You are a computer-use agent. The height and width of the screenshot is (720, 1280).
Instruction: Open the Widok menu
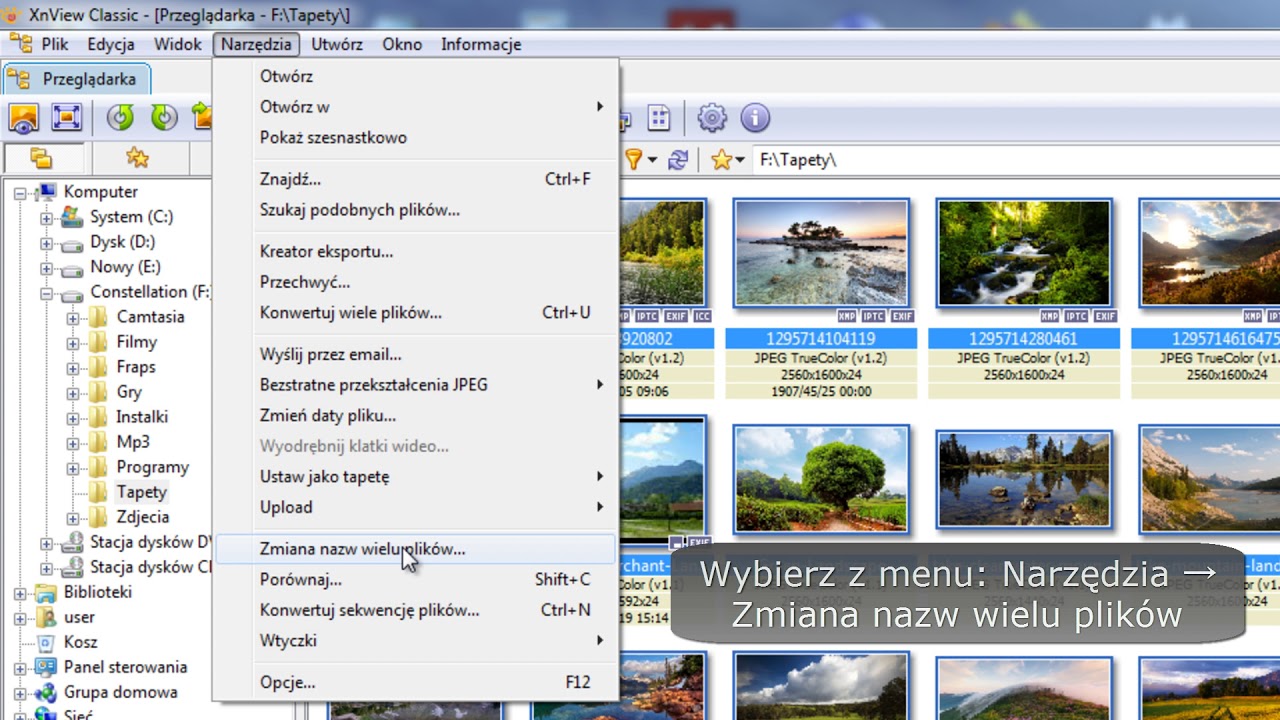click(x=177, y=44)
